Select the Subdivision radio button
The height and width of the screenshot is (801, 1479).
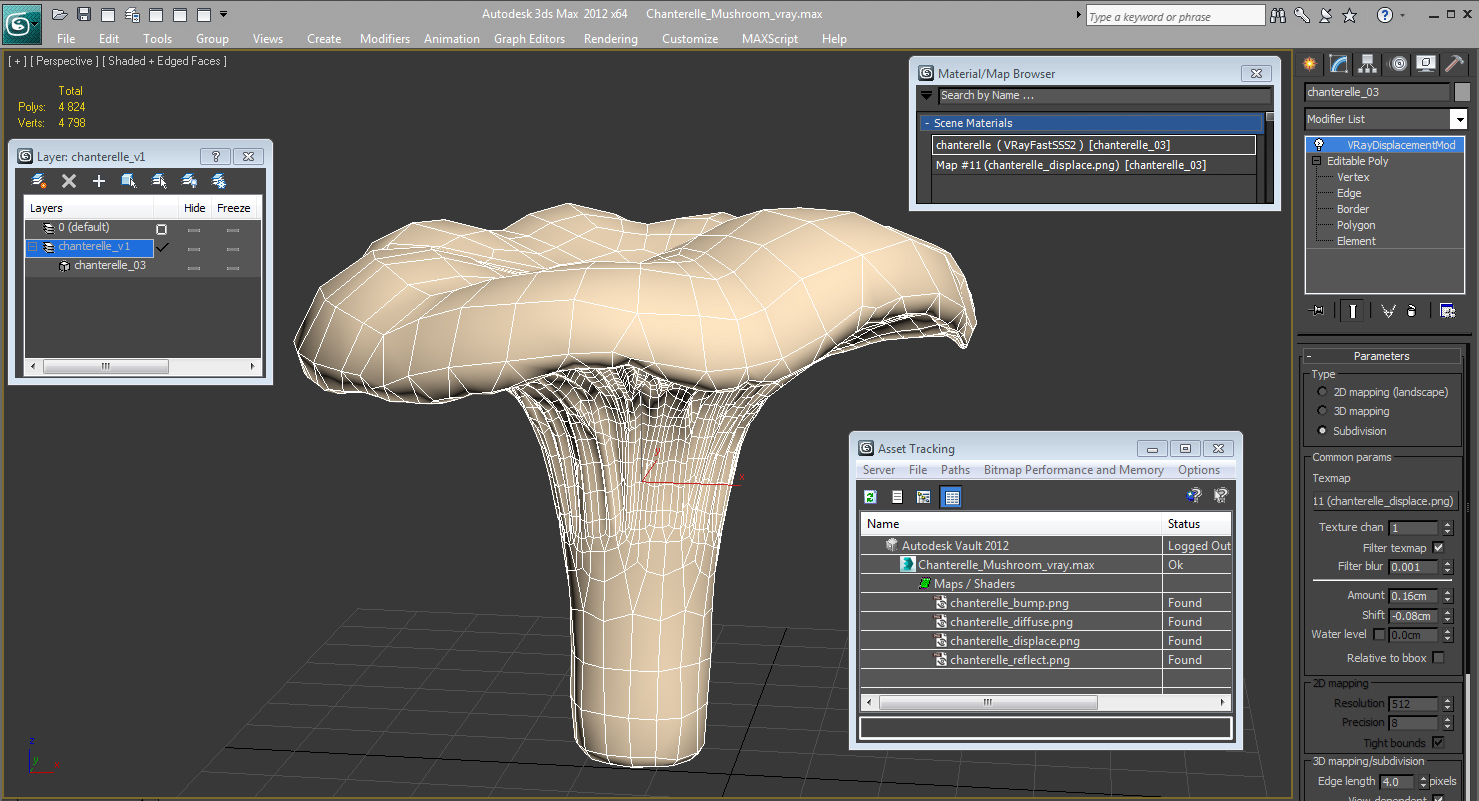pyautogui.click(x=1323, y=431)
